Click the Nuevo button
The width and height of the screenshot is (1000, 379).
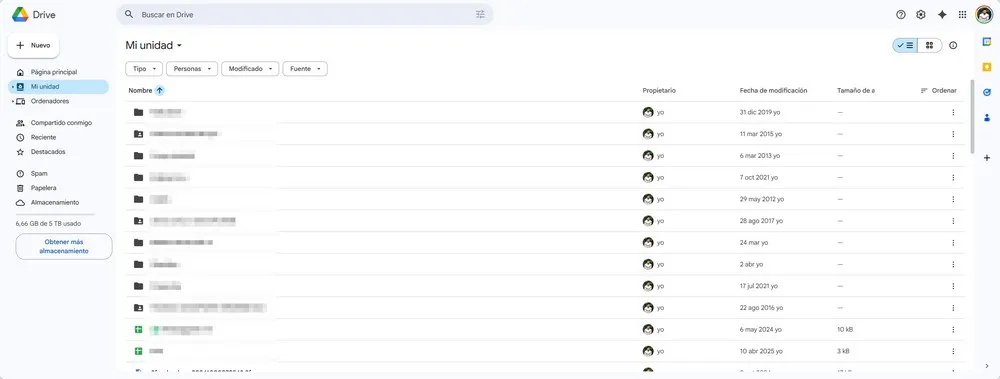[x=33, y=45]
